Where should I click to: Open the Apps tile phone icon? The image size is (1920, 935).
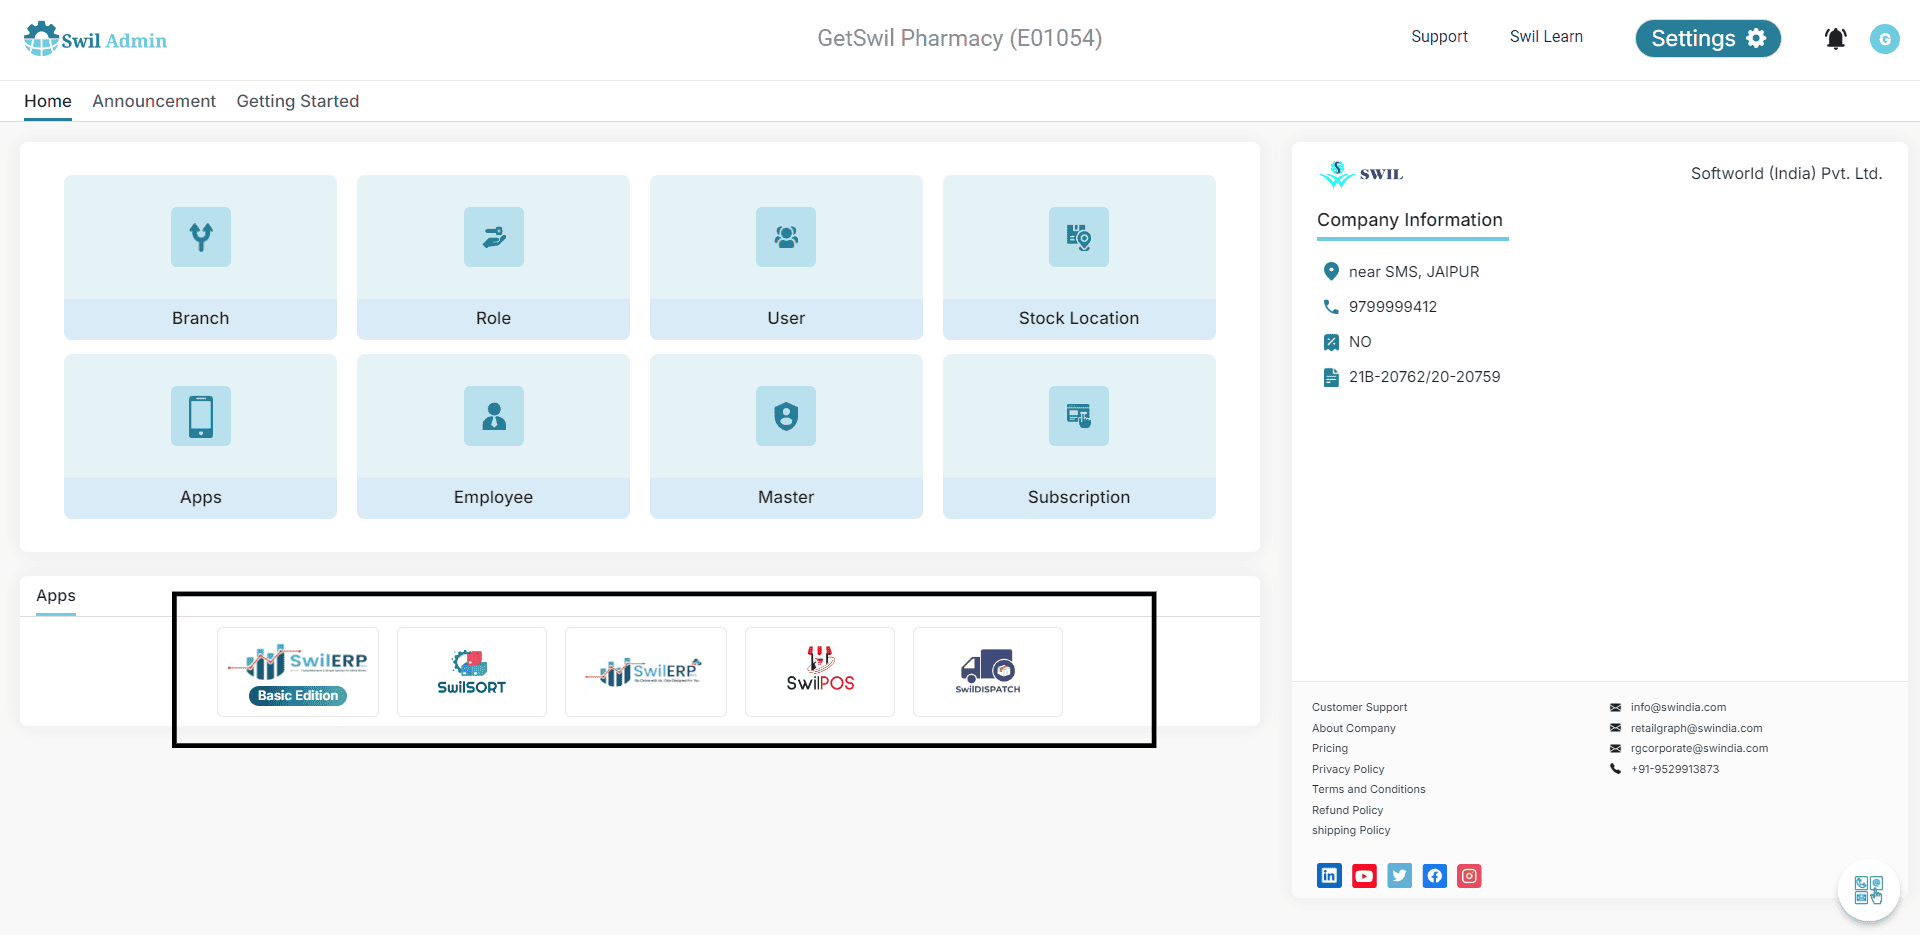[201, 416]
